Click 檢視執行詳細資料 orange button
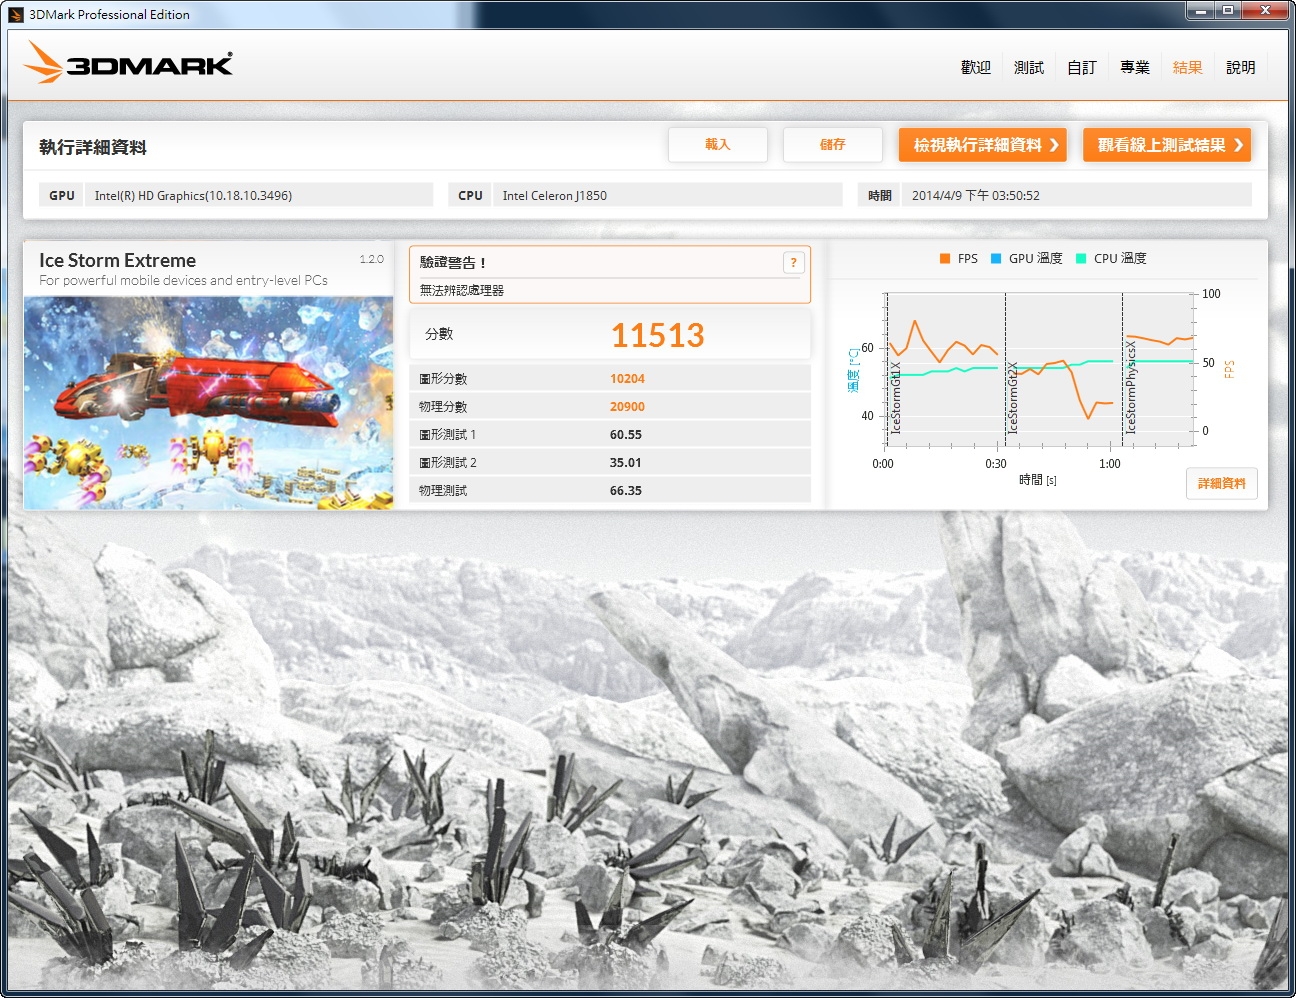1296x998 pixels. [983, 145]
